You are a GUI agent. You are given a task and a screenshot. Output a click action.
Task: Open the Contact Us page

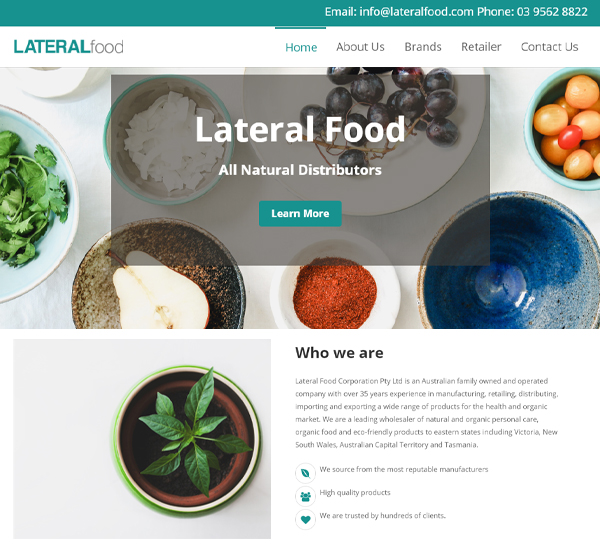point(549,47)
